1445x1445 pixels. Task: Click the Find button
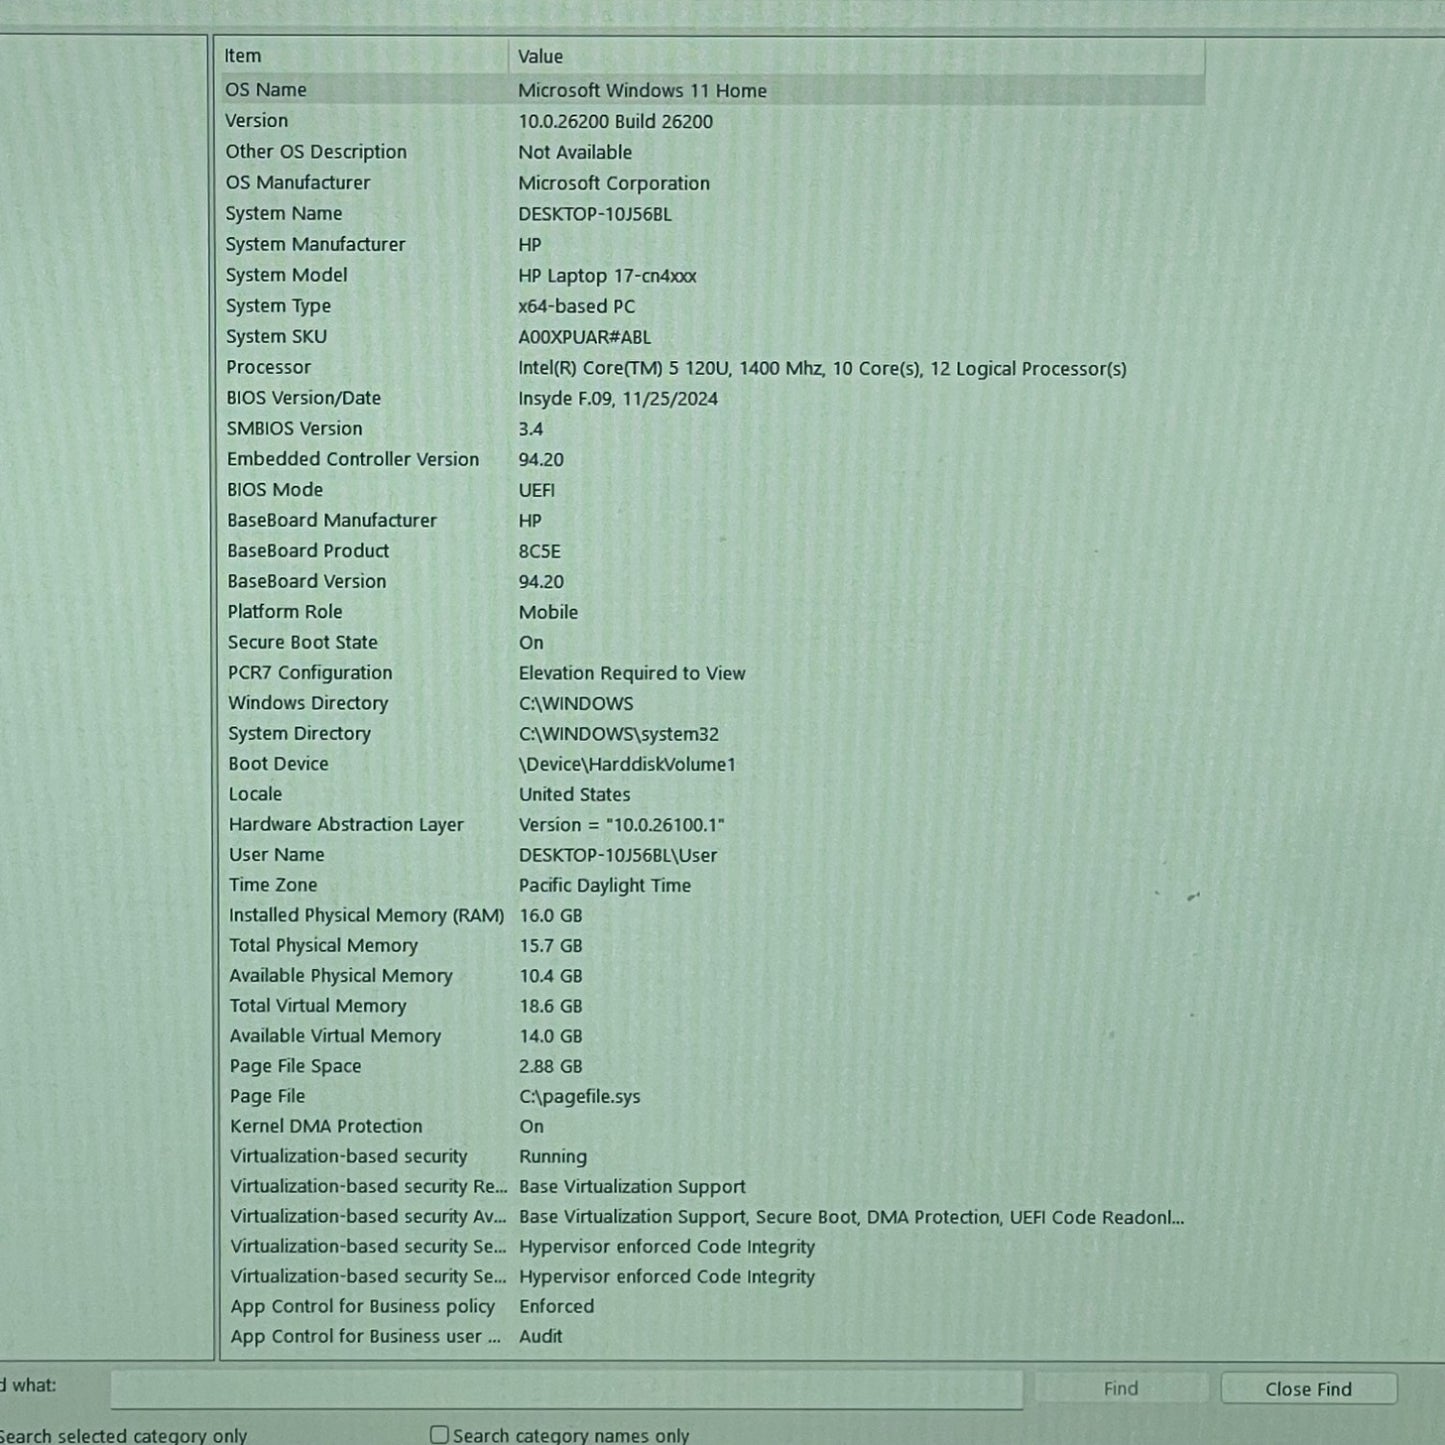point(1120,1388)
